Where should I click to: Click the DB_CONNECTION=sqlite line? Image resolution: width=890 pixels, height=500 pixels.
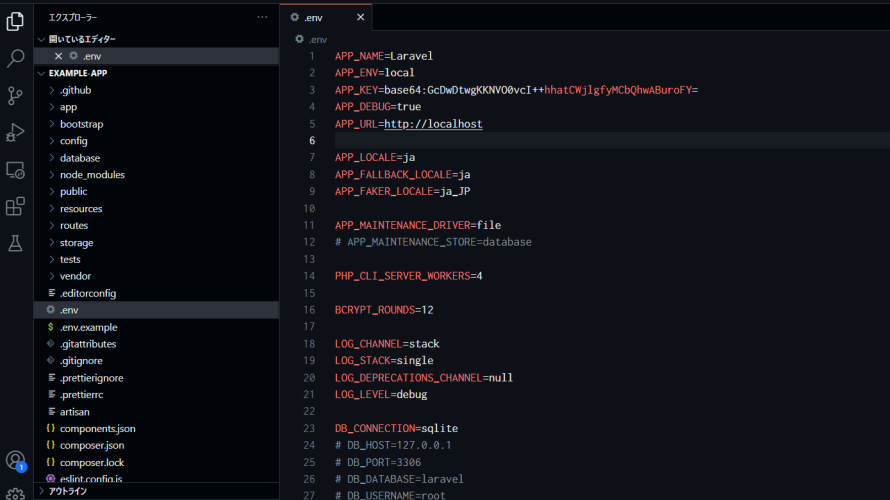(x=396, y=428)
